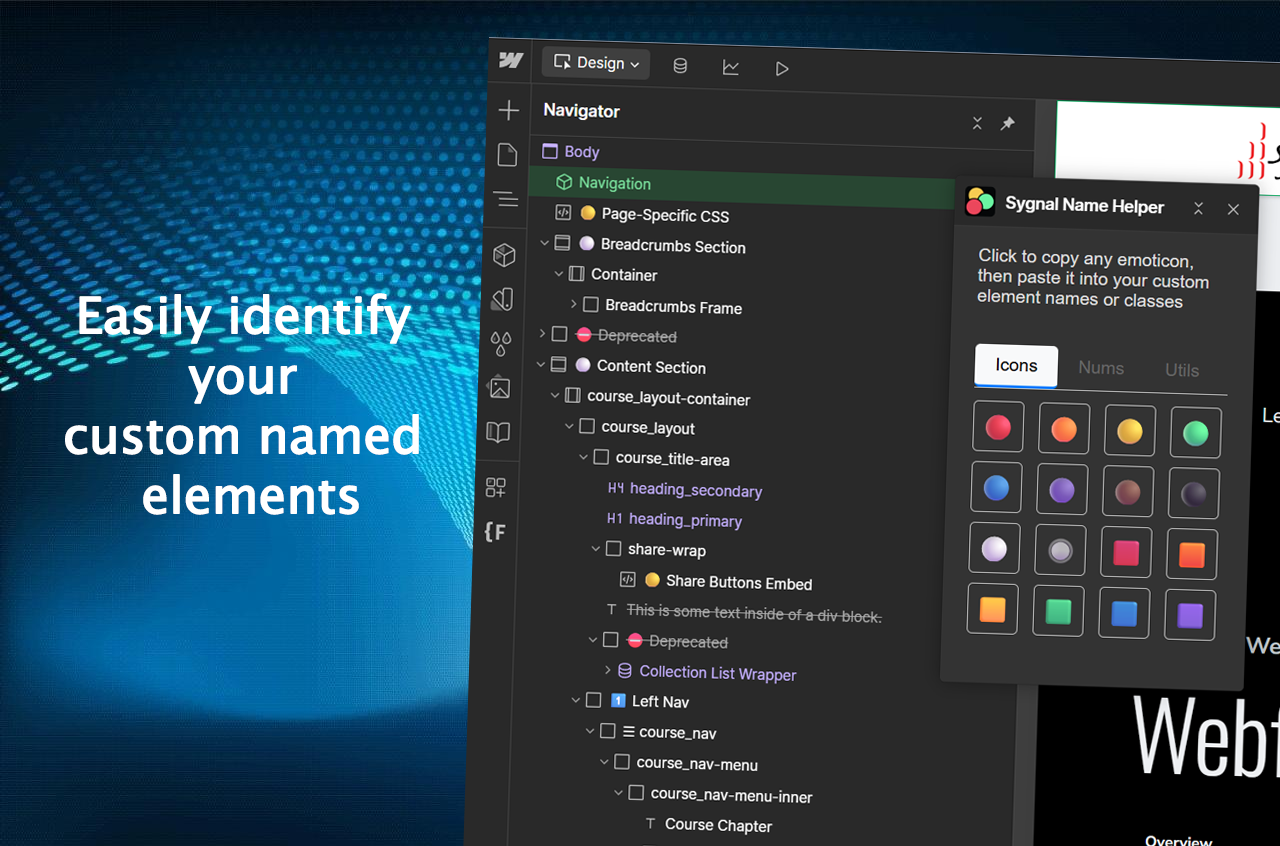This screenshot has height=846, width=1280.
Task: Copy the green square emoticon
Action: pyautogui.click(x=1058, y=611)
